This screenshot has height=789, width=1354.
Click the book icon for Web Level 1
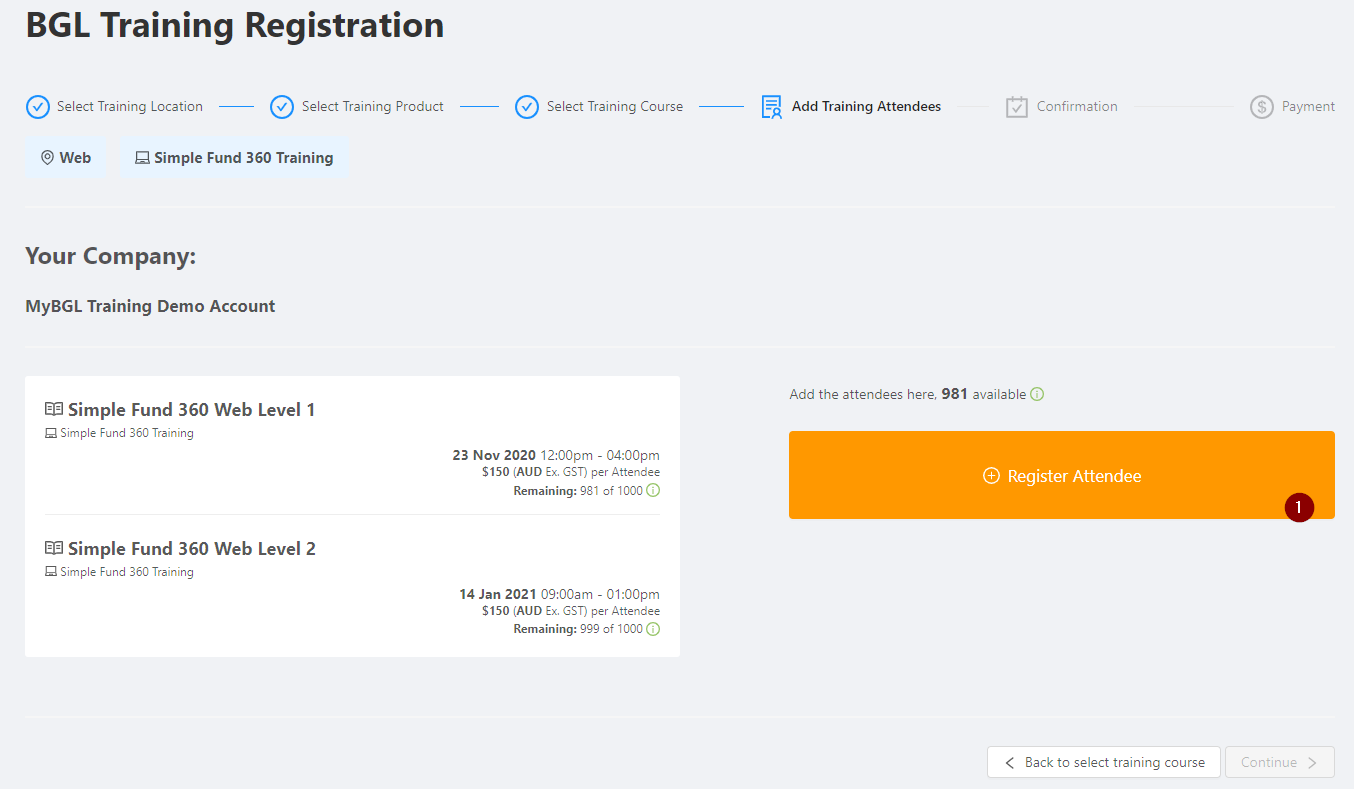coord(54,409)
